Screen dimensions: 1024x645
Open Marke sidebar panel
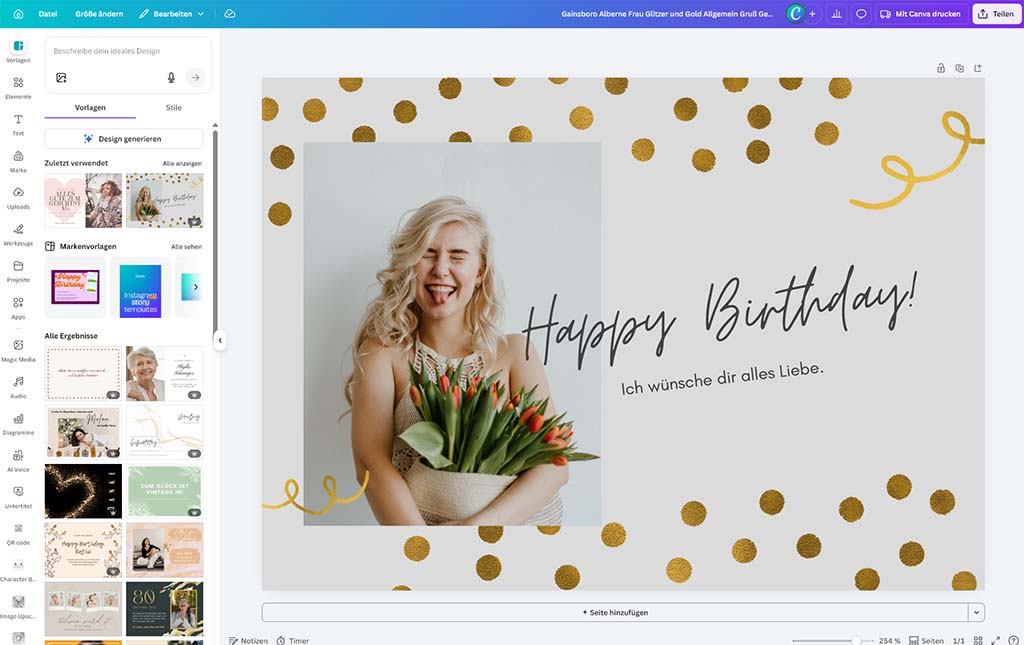(18, 161)
